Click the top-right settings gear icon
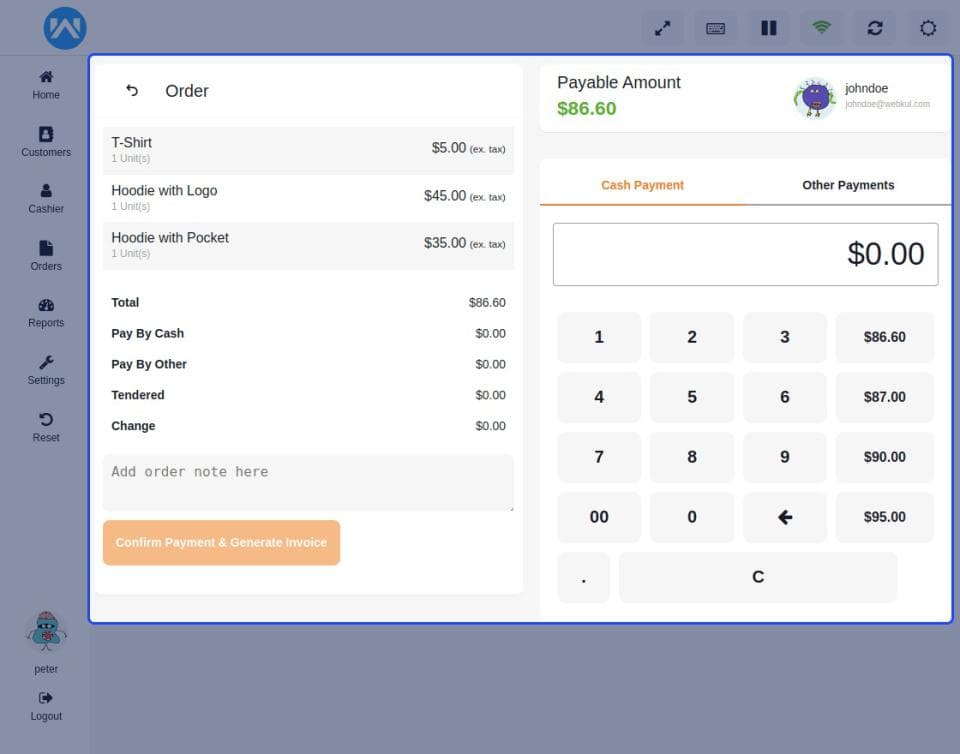The height and width of the screenshot is (754, 960). [928, 28]
